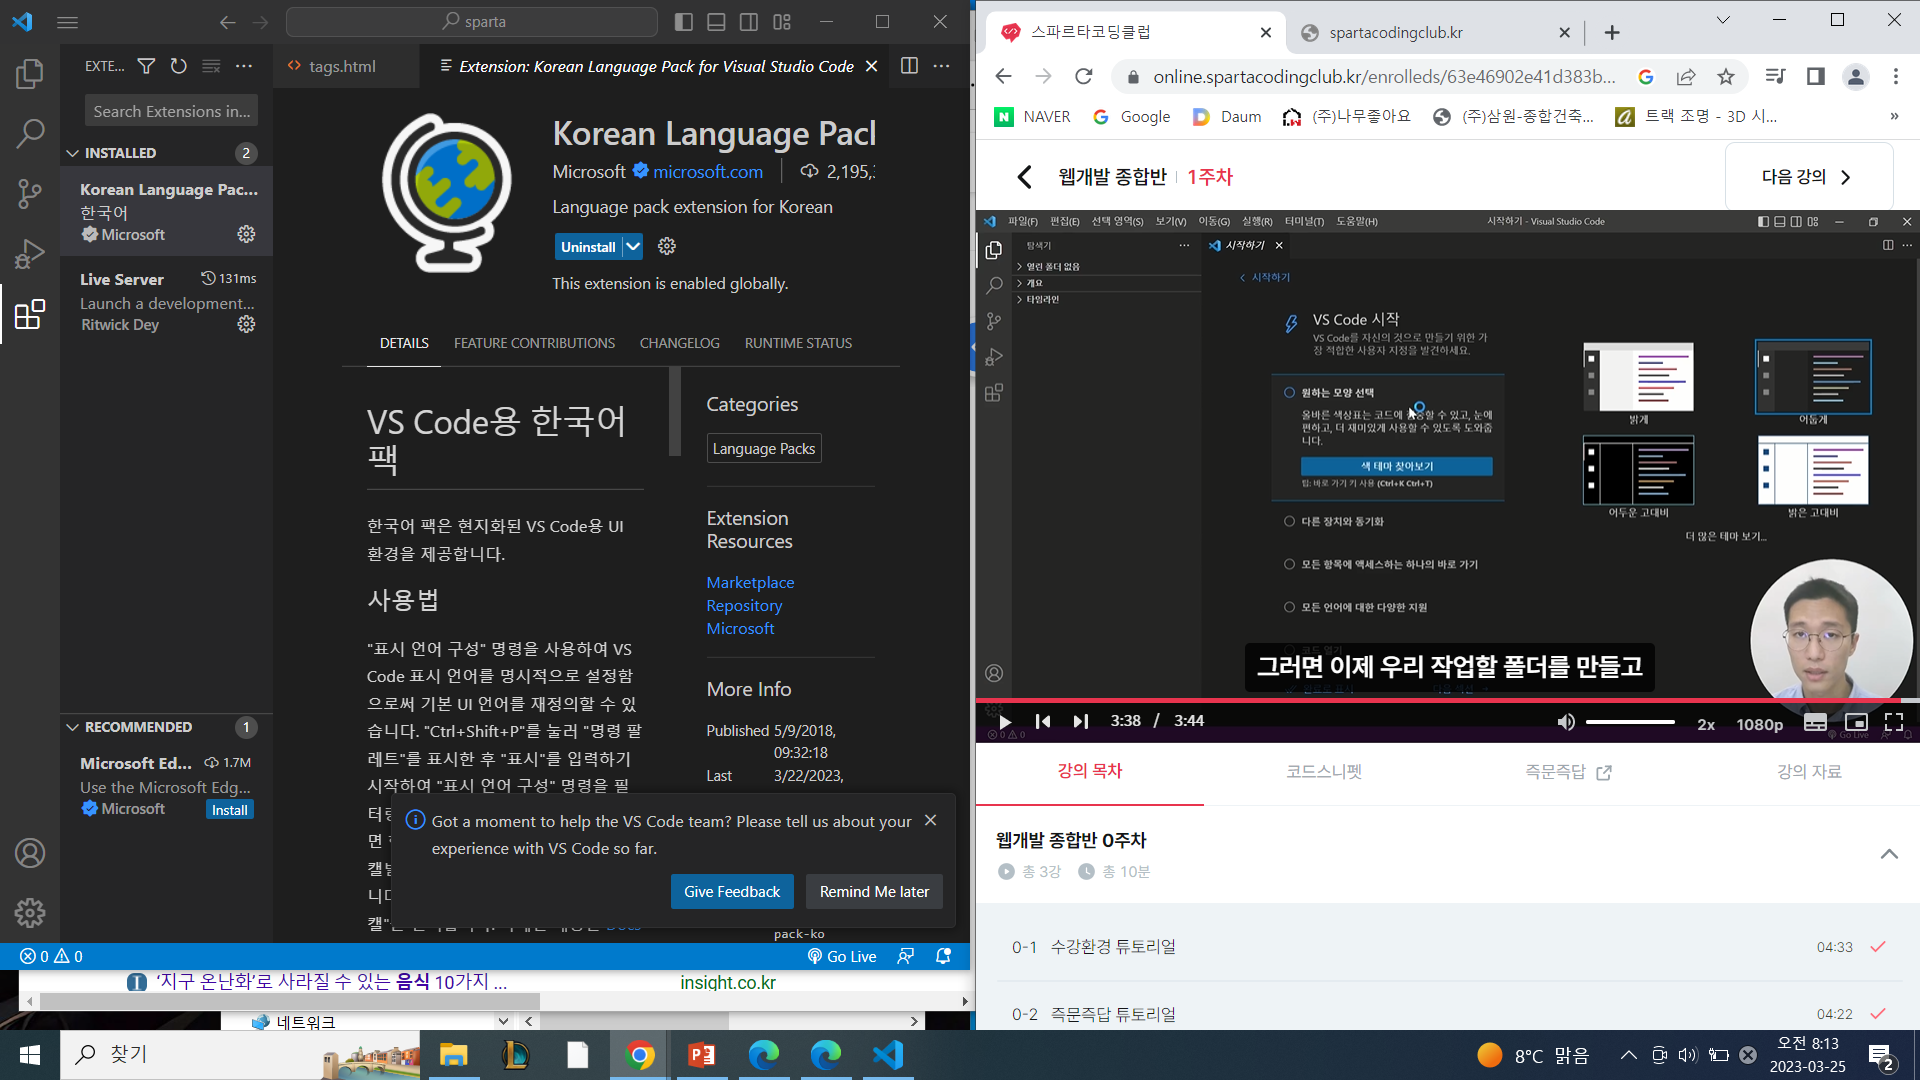Collapse the INSTALLED extensions section
Viewport: 1920px width, 1080px height.
[x=72, y=153]
